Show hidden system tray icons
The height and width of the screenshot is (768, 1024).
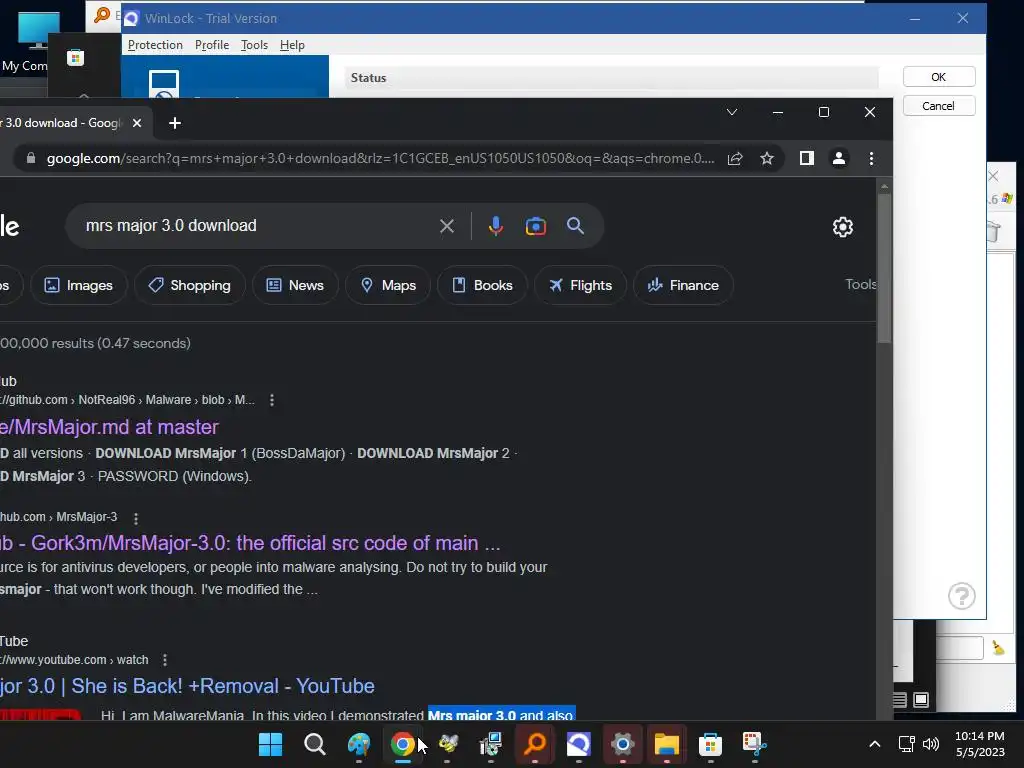(874, 744)
